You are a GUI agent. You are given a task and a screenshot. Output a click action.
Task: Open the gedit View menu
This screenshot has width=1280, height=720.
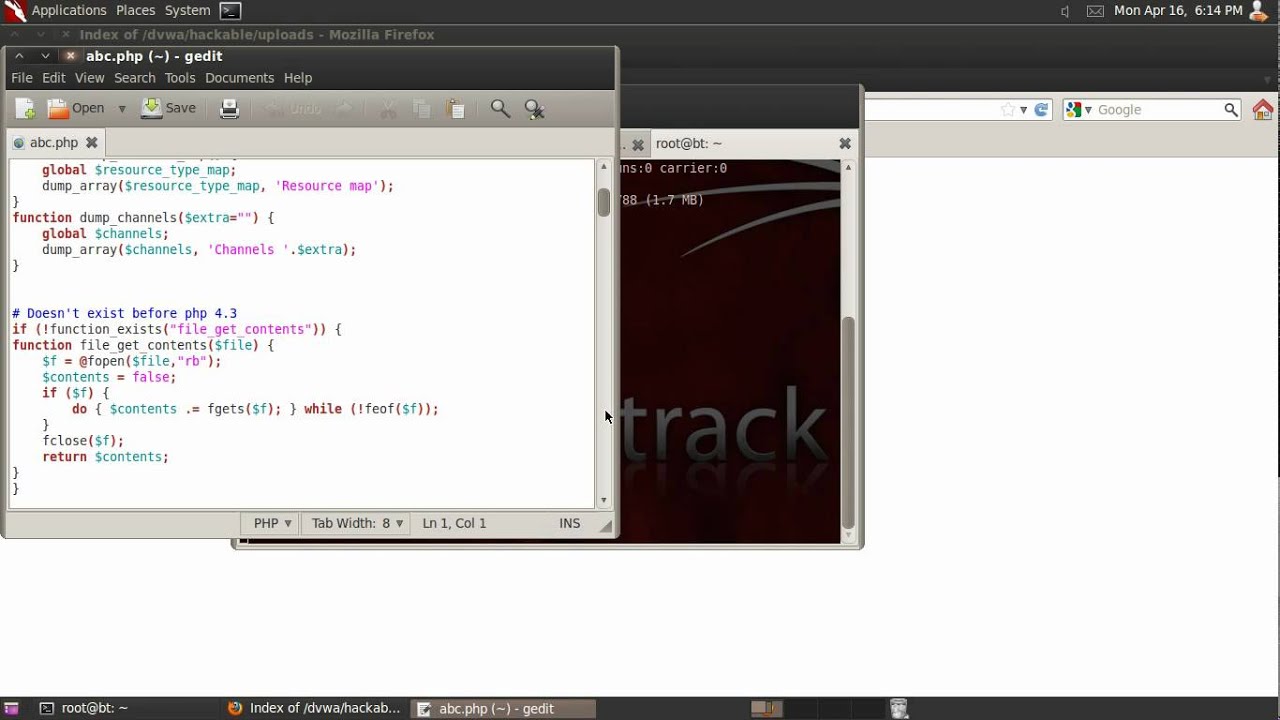coord(89,78)
